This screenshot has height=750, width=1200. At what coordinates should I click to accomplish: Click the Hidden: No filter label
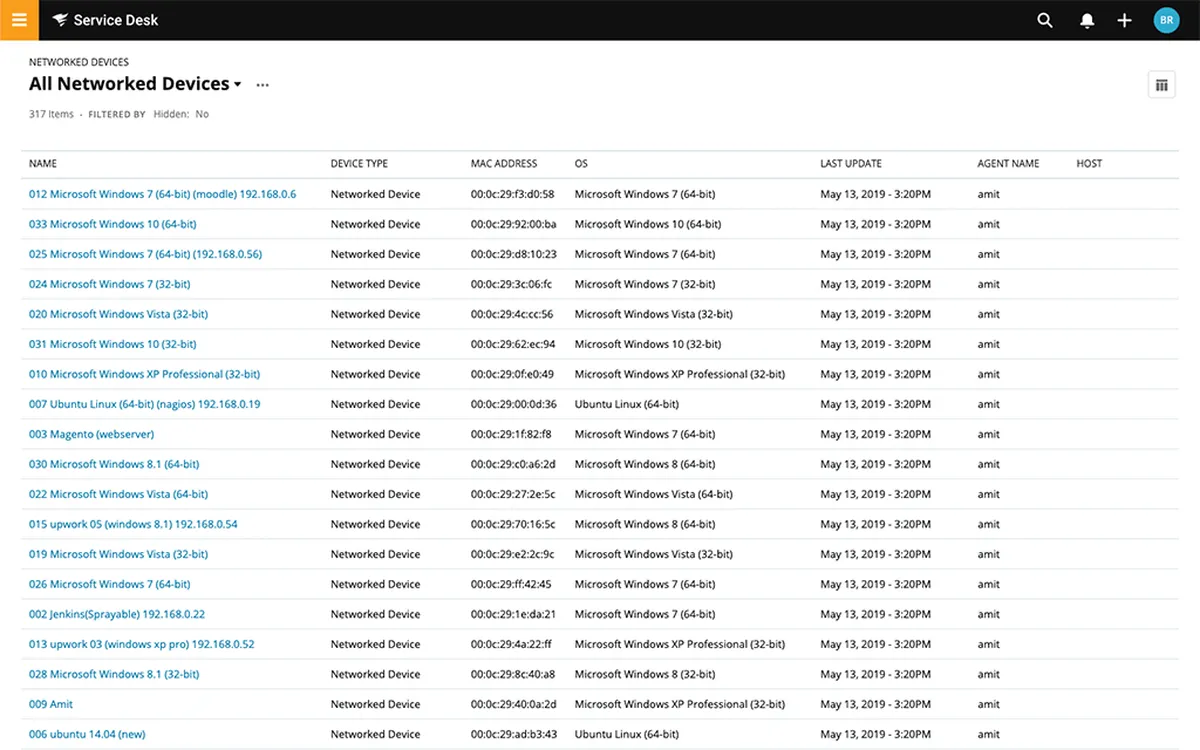click(181, 114)
